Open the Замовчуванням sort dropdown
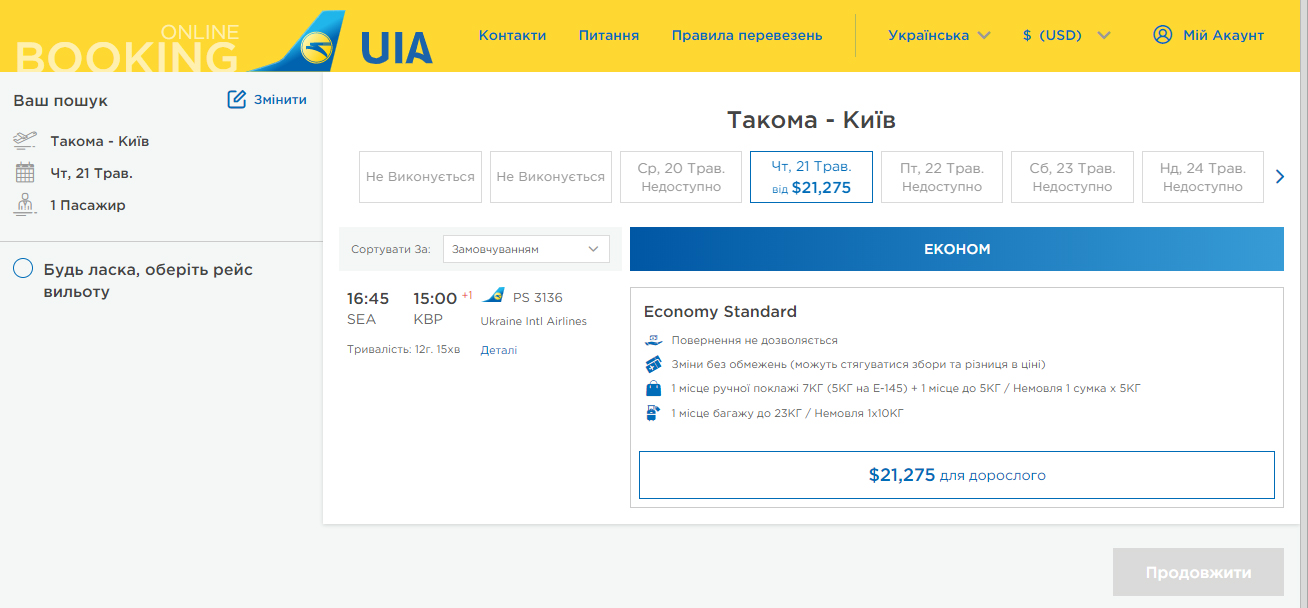1308x608 pixels. 526,249
